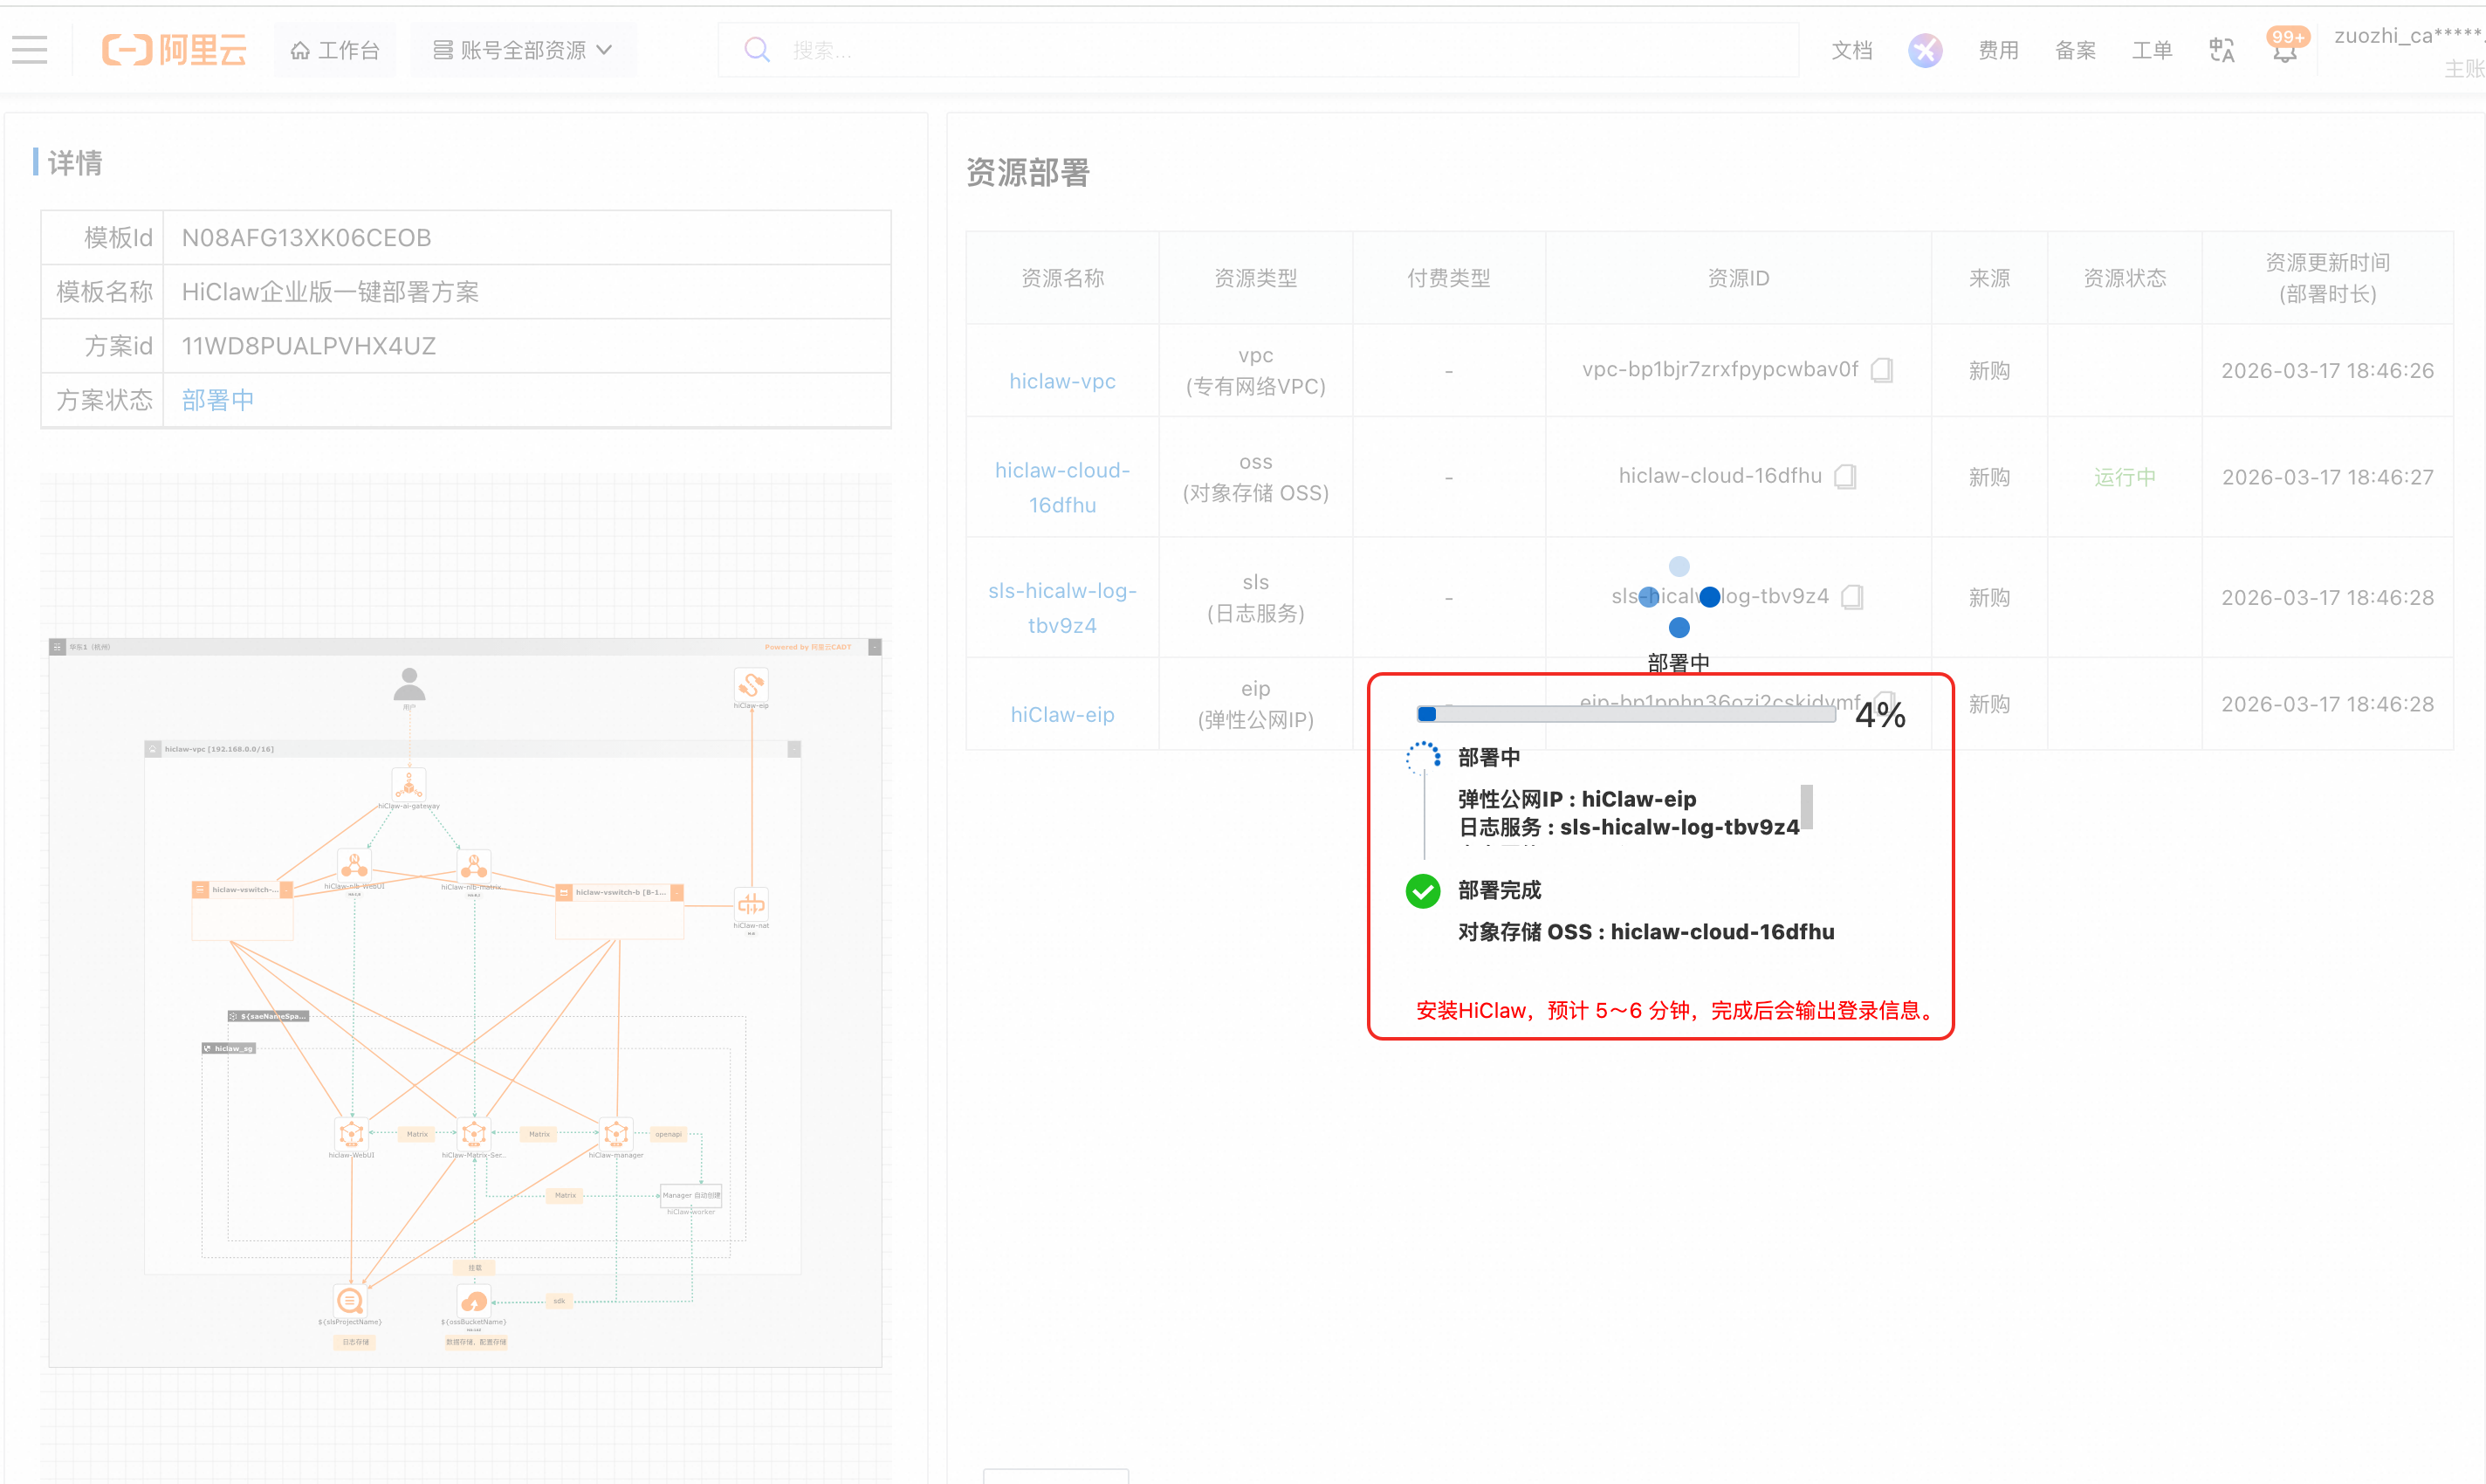2486x1484 pixels.
Task: Select the hiClaw-worker box in the diagram
Action: point(691,1197)
